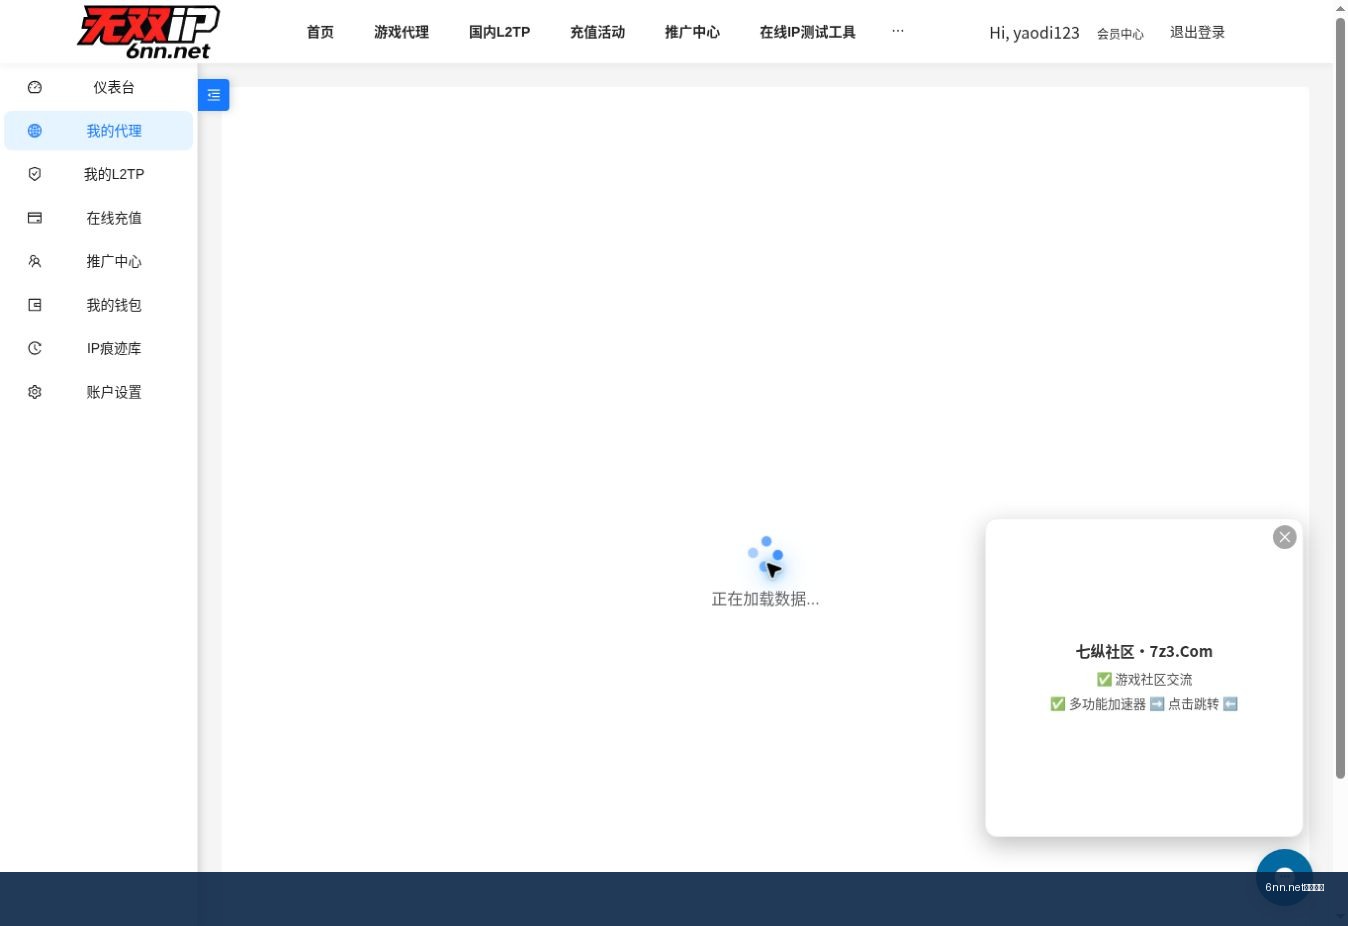Click the globe icon for 我的代理
The height and width of the screenshot is (926, 1348).
35,131
